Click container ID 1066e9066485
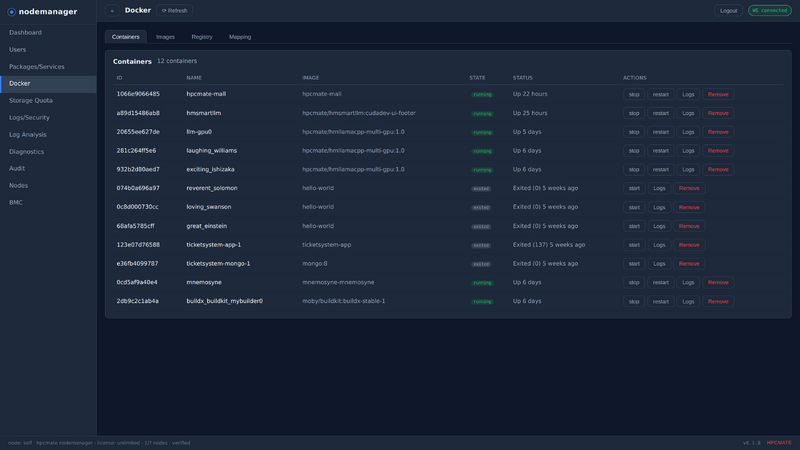 pyautogui.click(x=138, y=94)
